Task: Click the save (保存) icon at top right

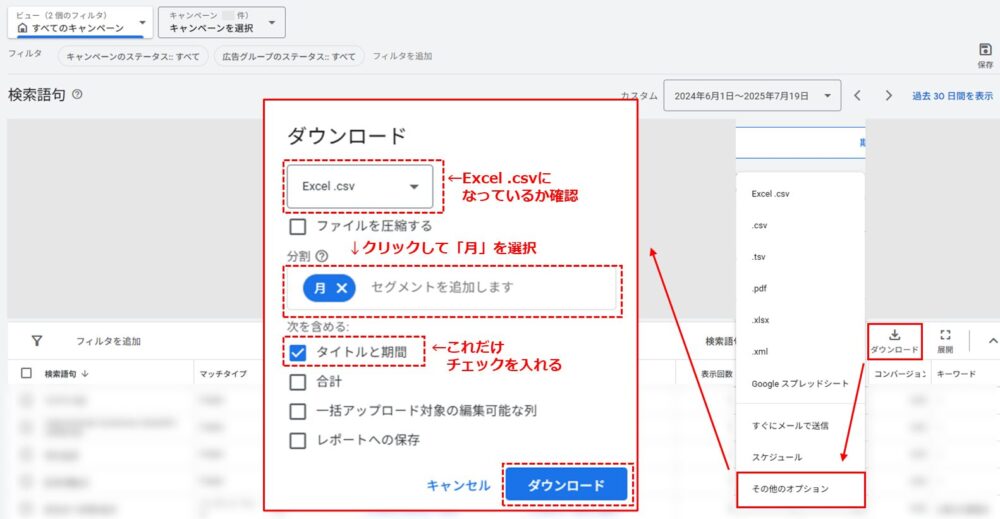Action: coord(985,50)
